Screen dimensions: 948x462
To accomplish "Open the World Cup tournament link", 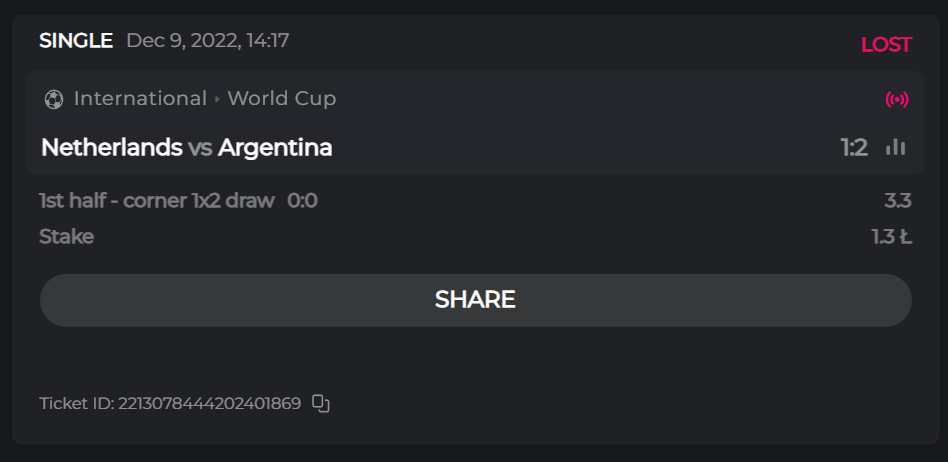I will coord(282,99).
